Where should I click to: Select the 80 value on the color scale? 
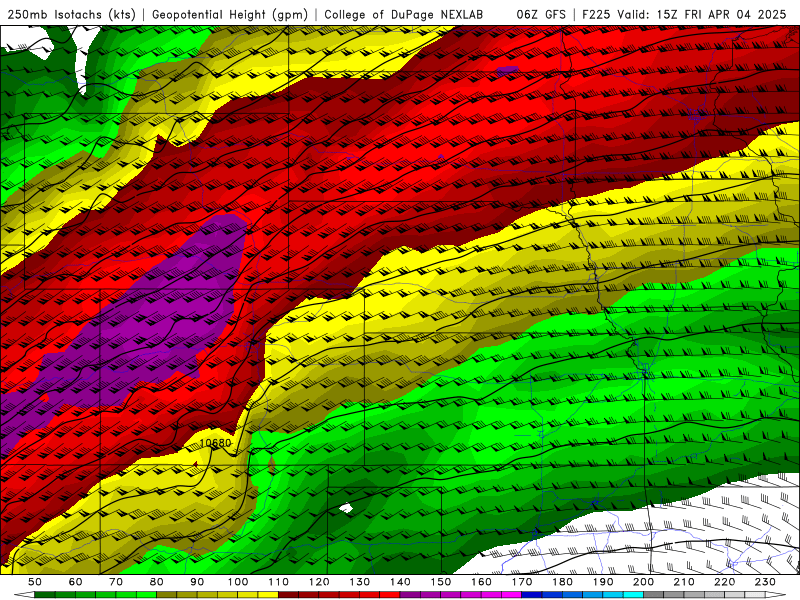click(157, 582)
